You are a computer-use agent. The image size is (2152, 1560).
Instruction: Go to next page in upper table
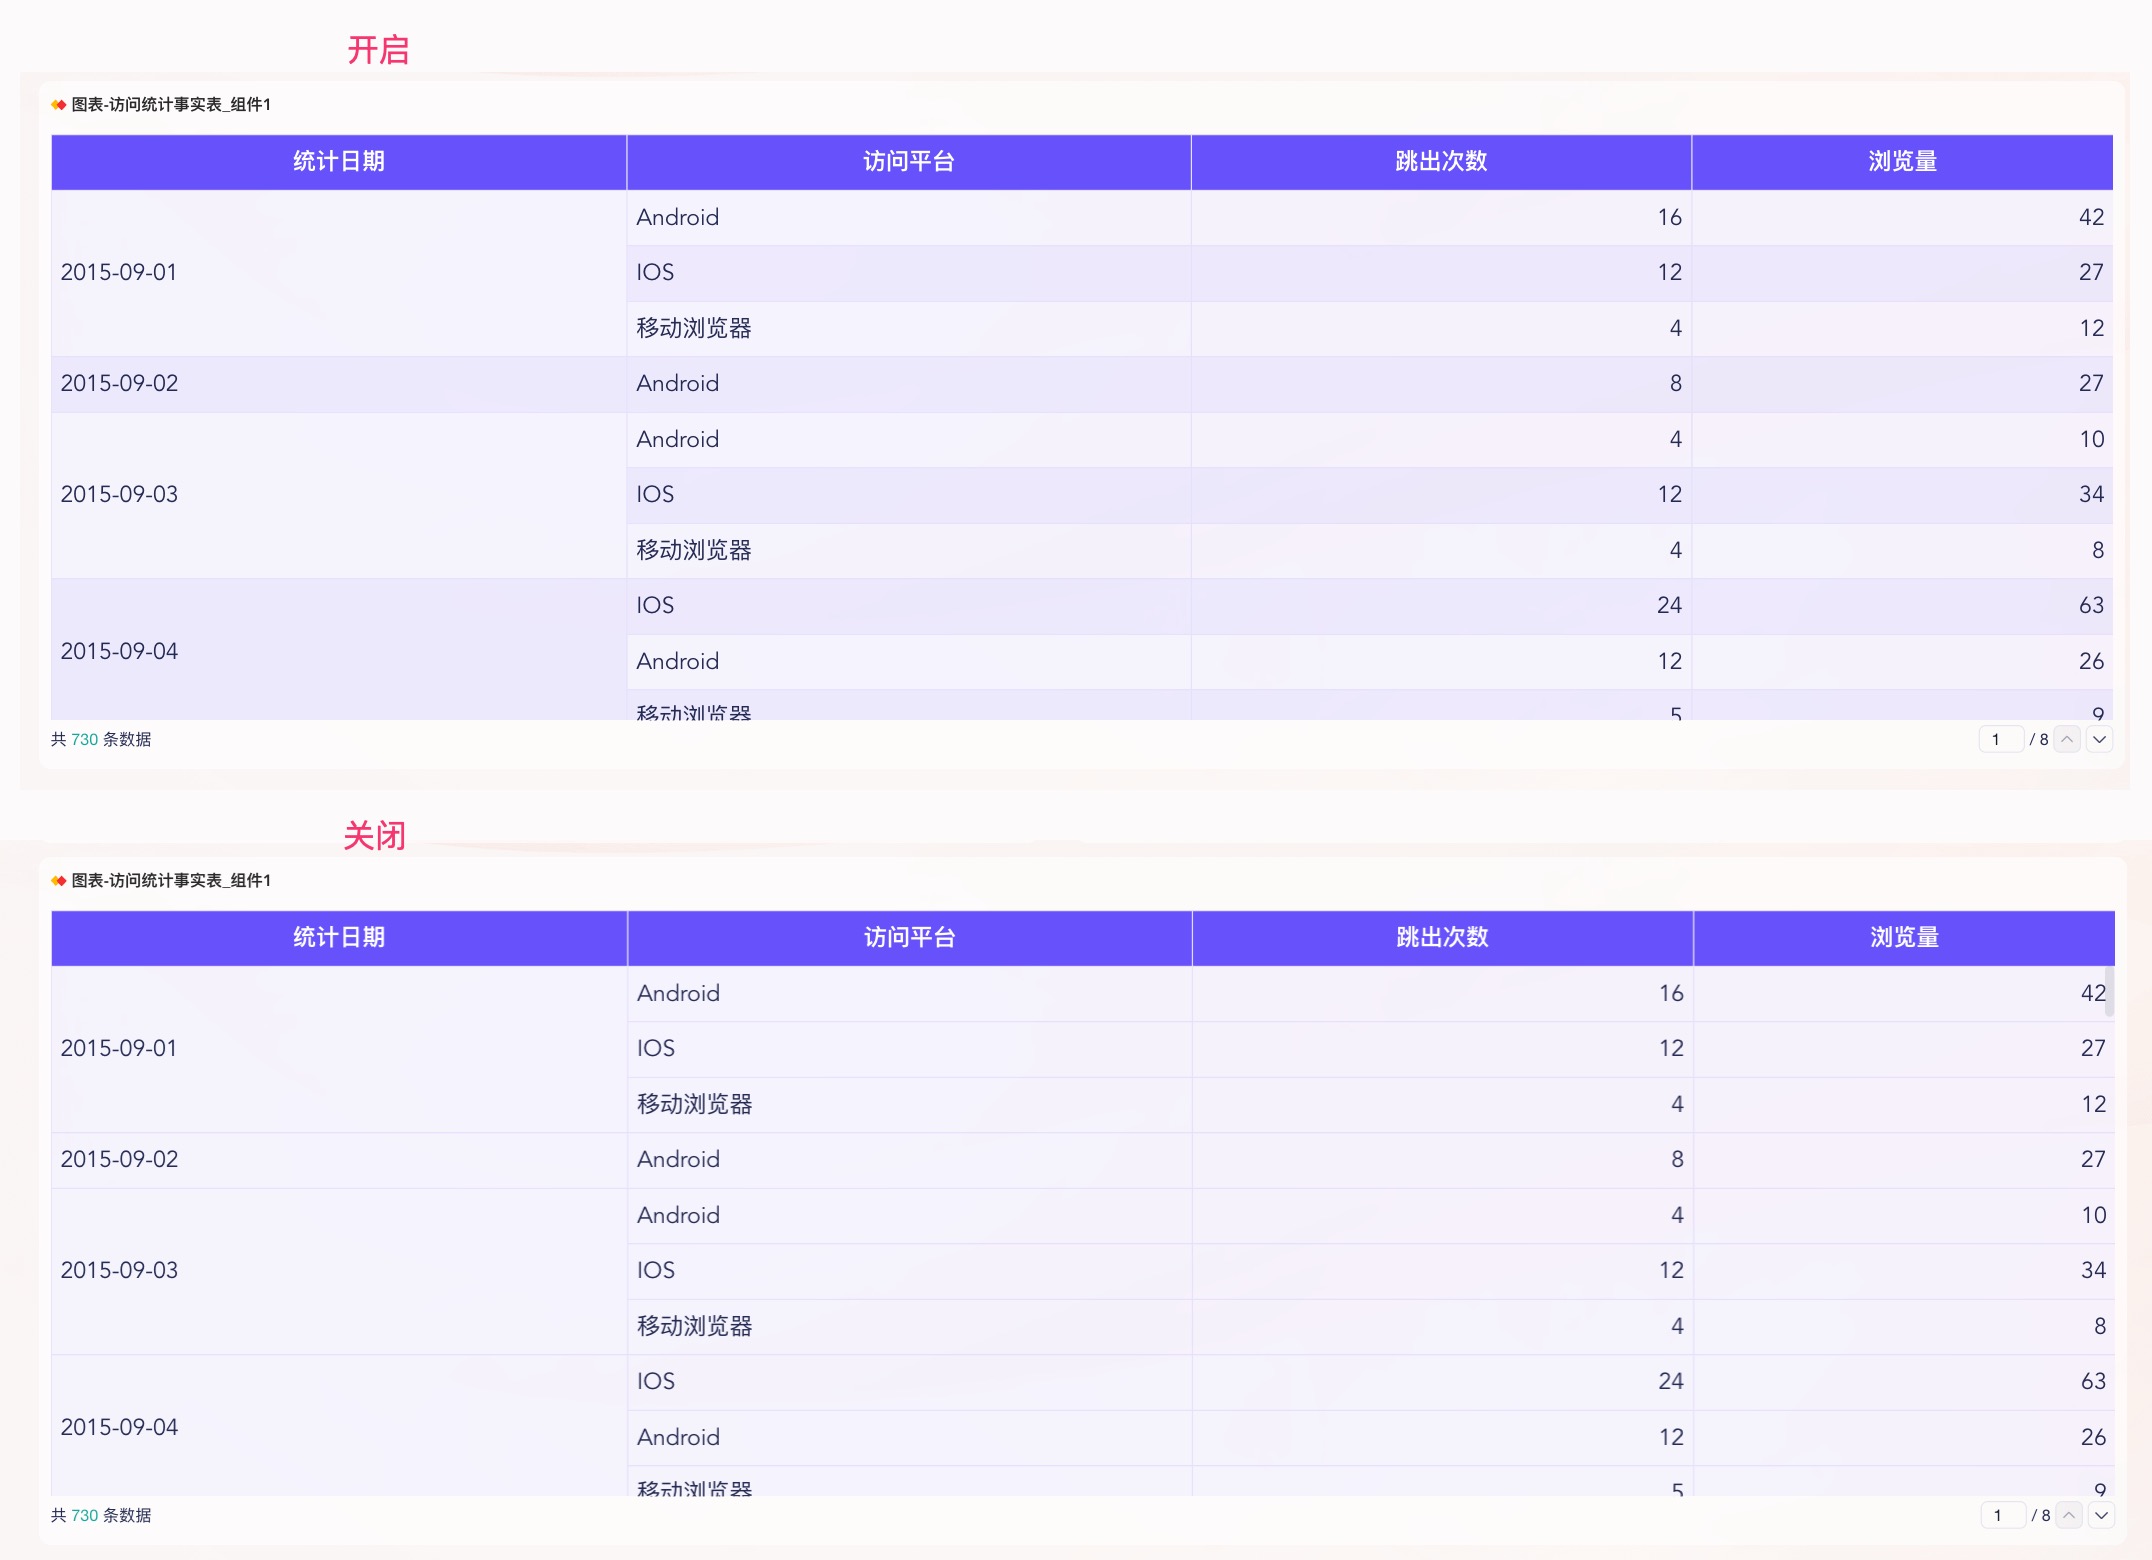2100,739
